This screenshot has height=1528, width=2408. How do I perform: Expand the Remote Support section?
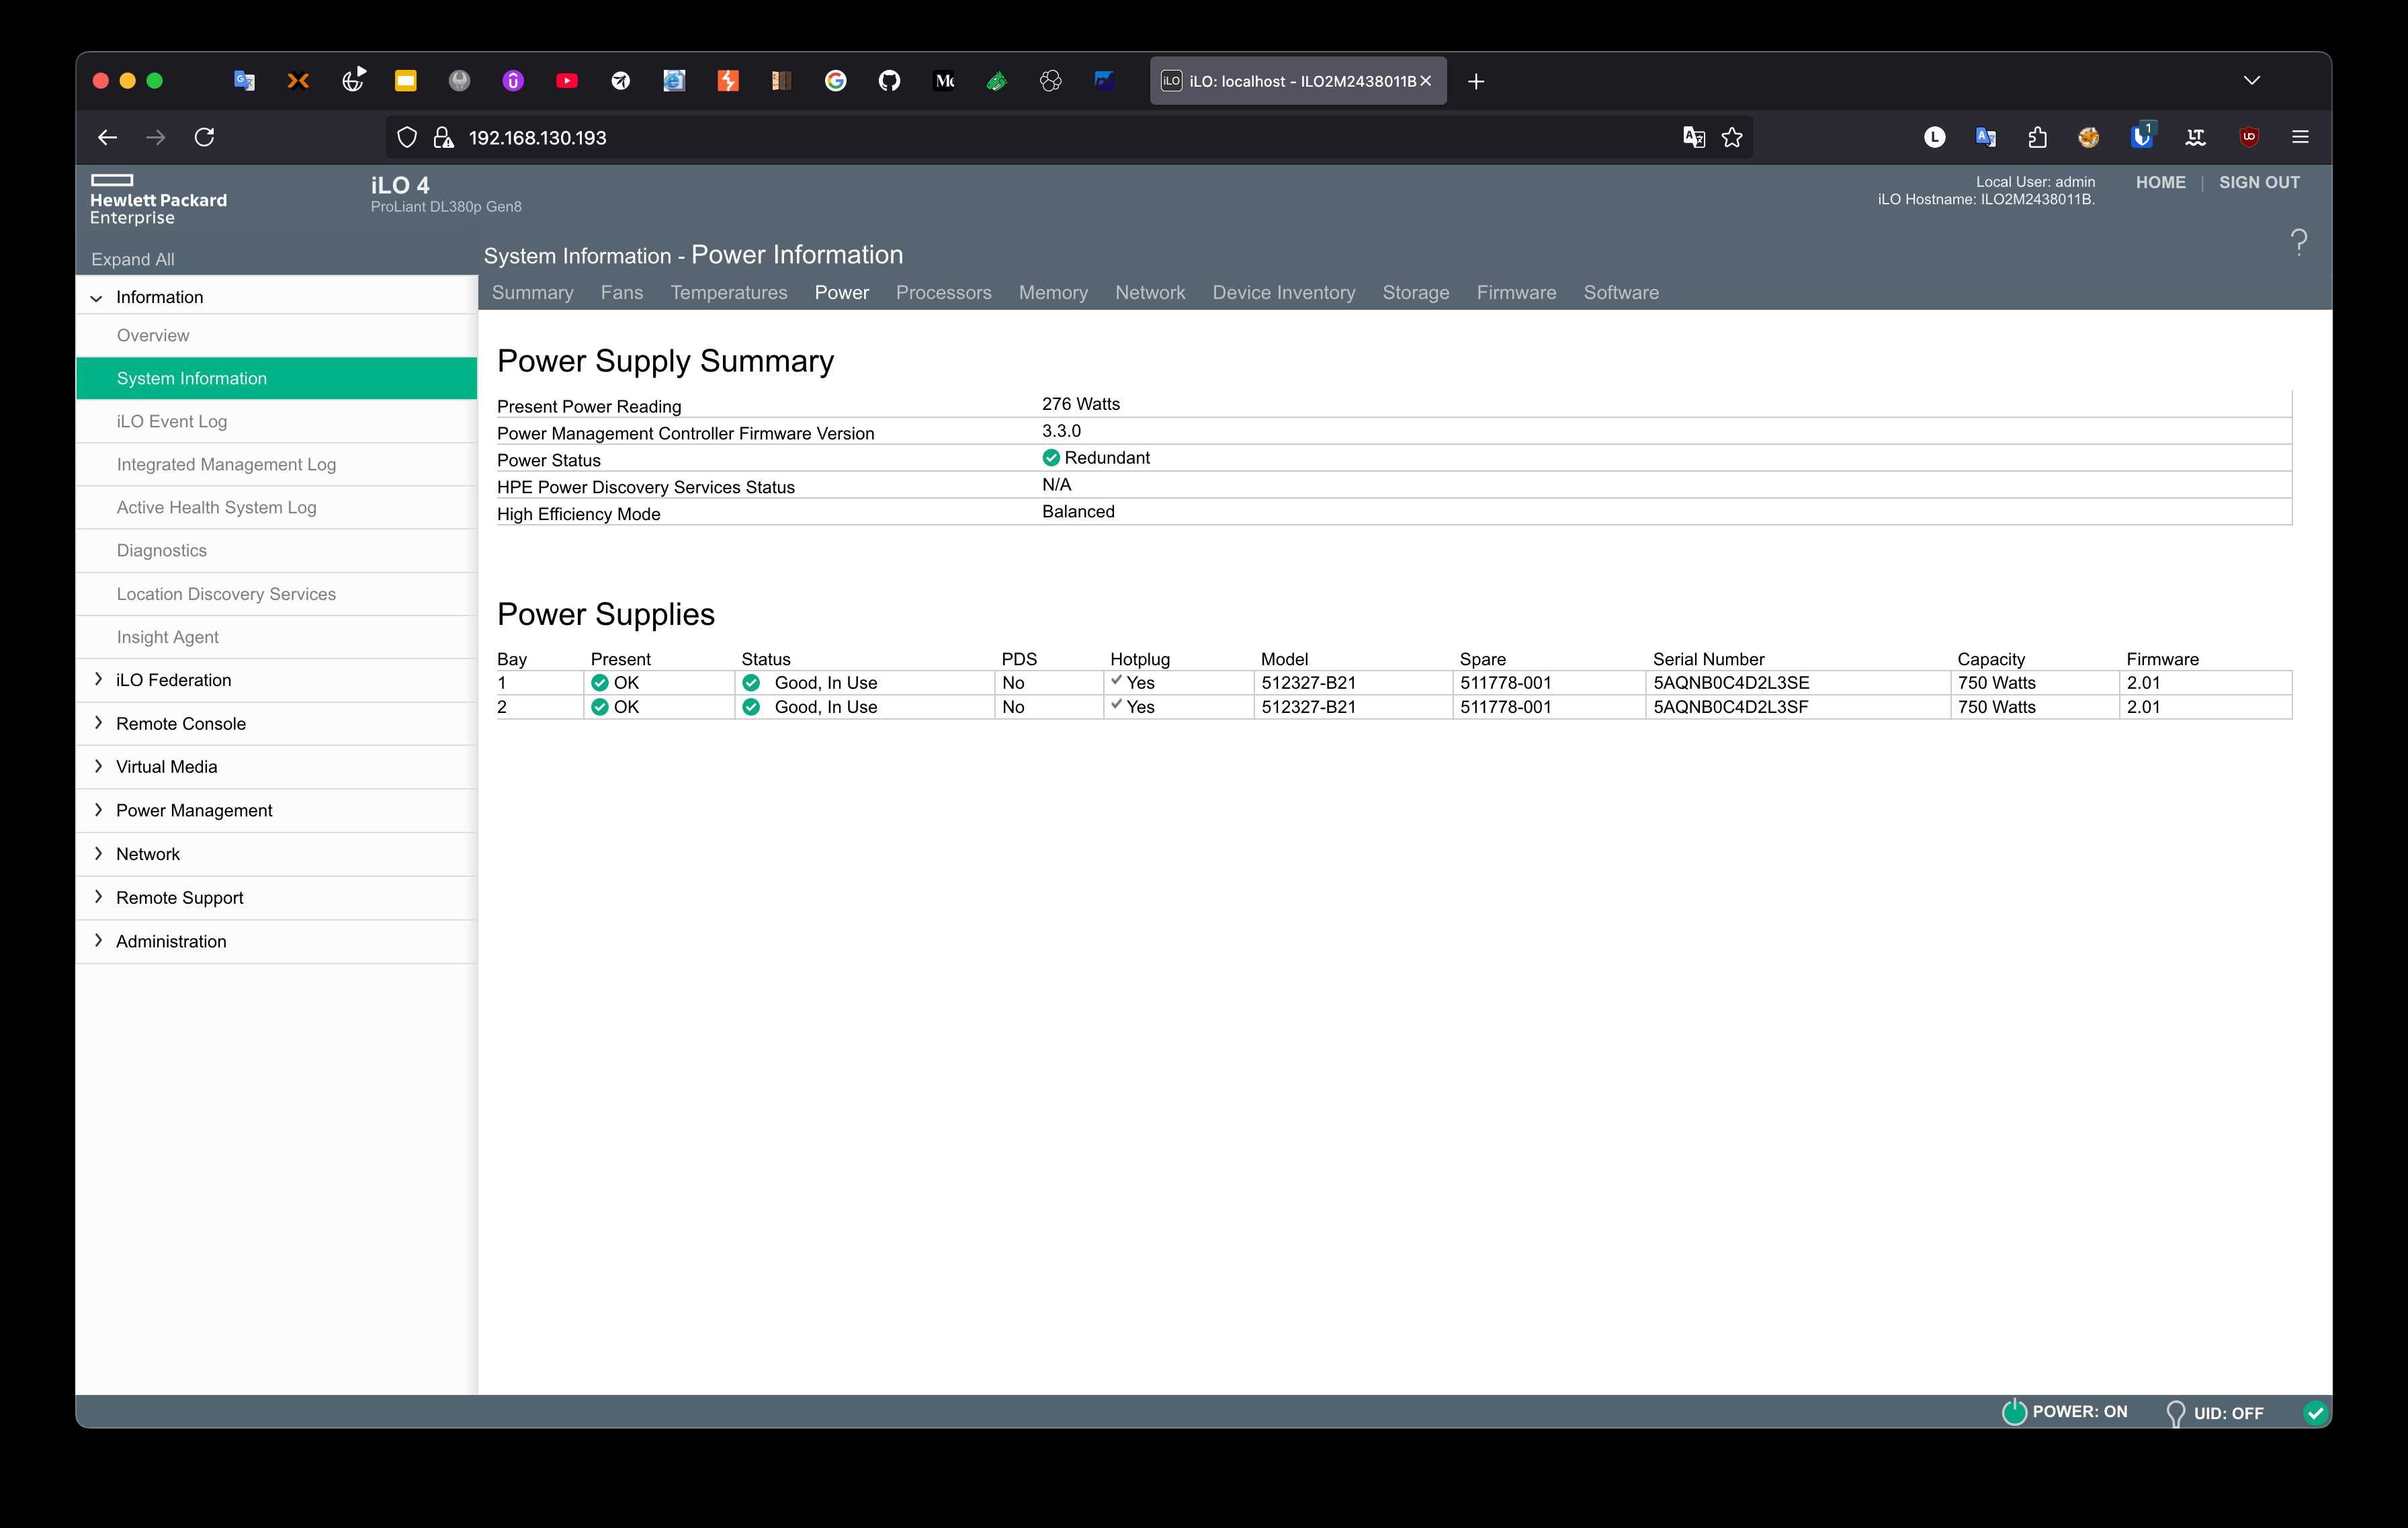[98, 897]
